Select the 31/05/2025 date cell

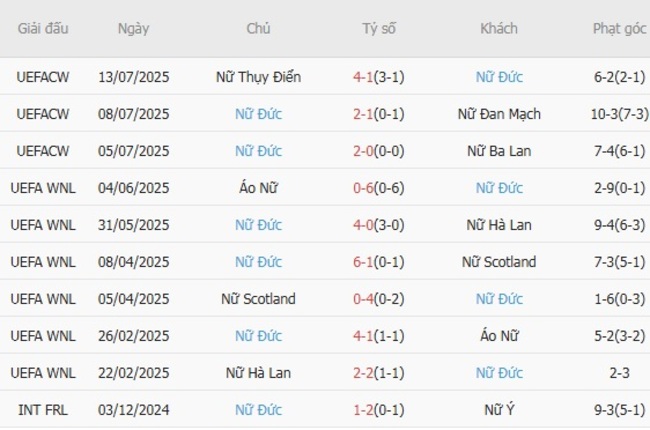(x=133, y=225)
